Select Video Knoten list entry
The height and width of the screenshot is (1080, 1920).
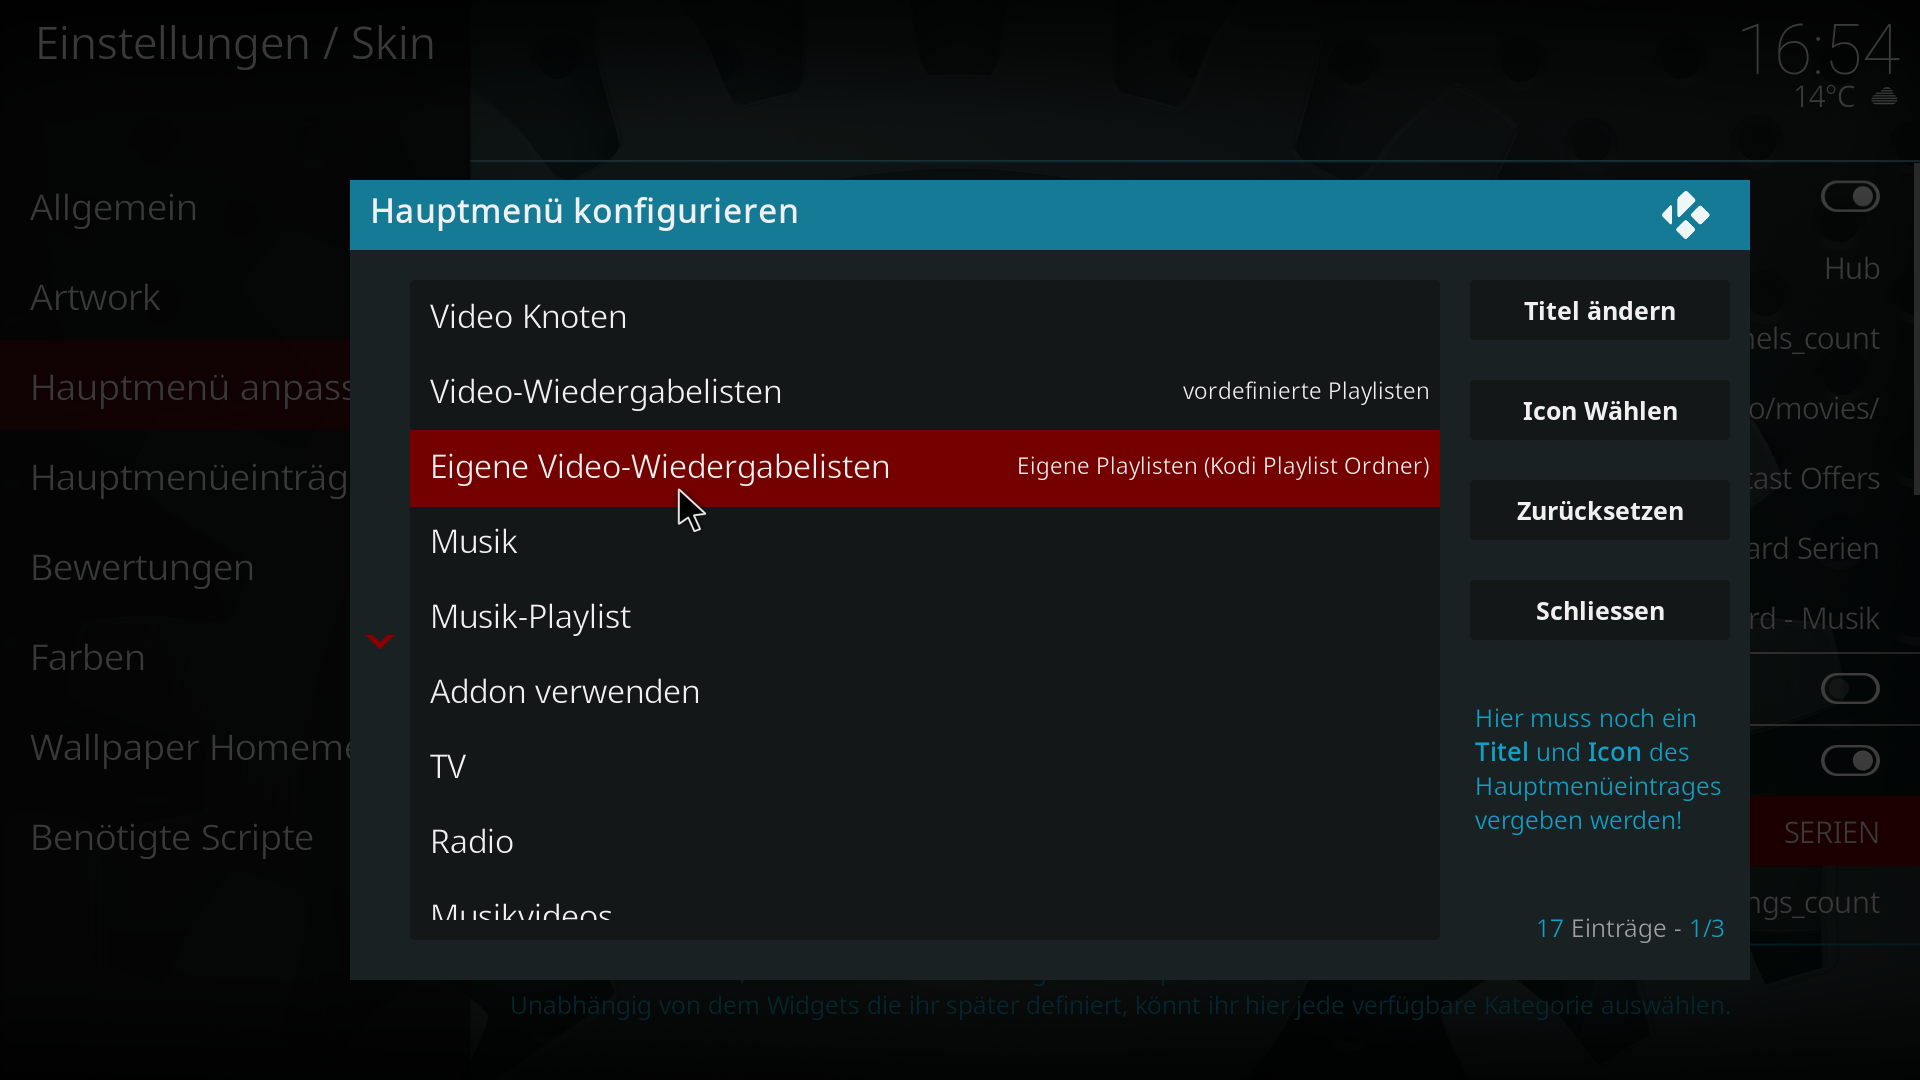click(x=924, y=317)
